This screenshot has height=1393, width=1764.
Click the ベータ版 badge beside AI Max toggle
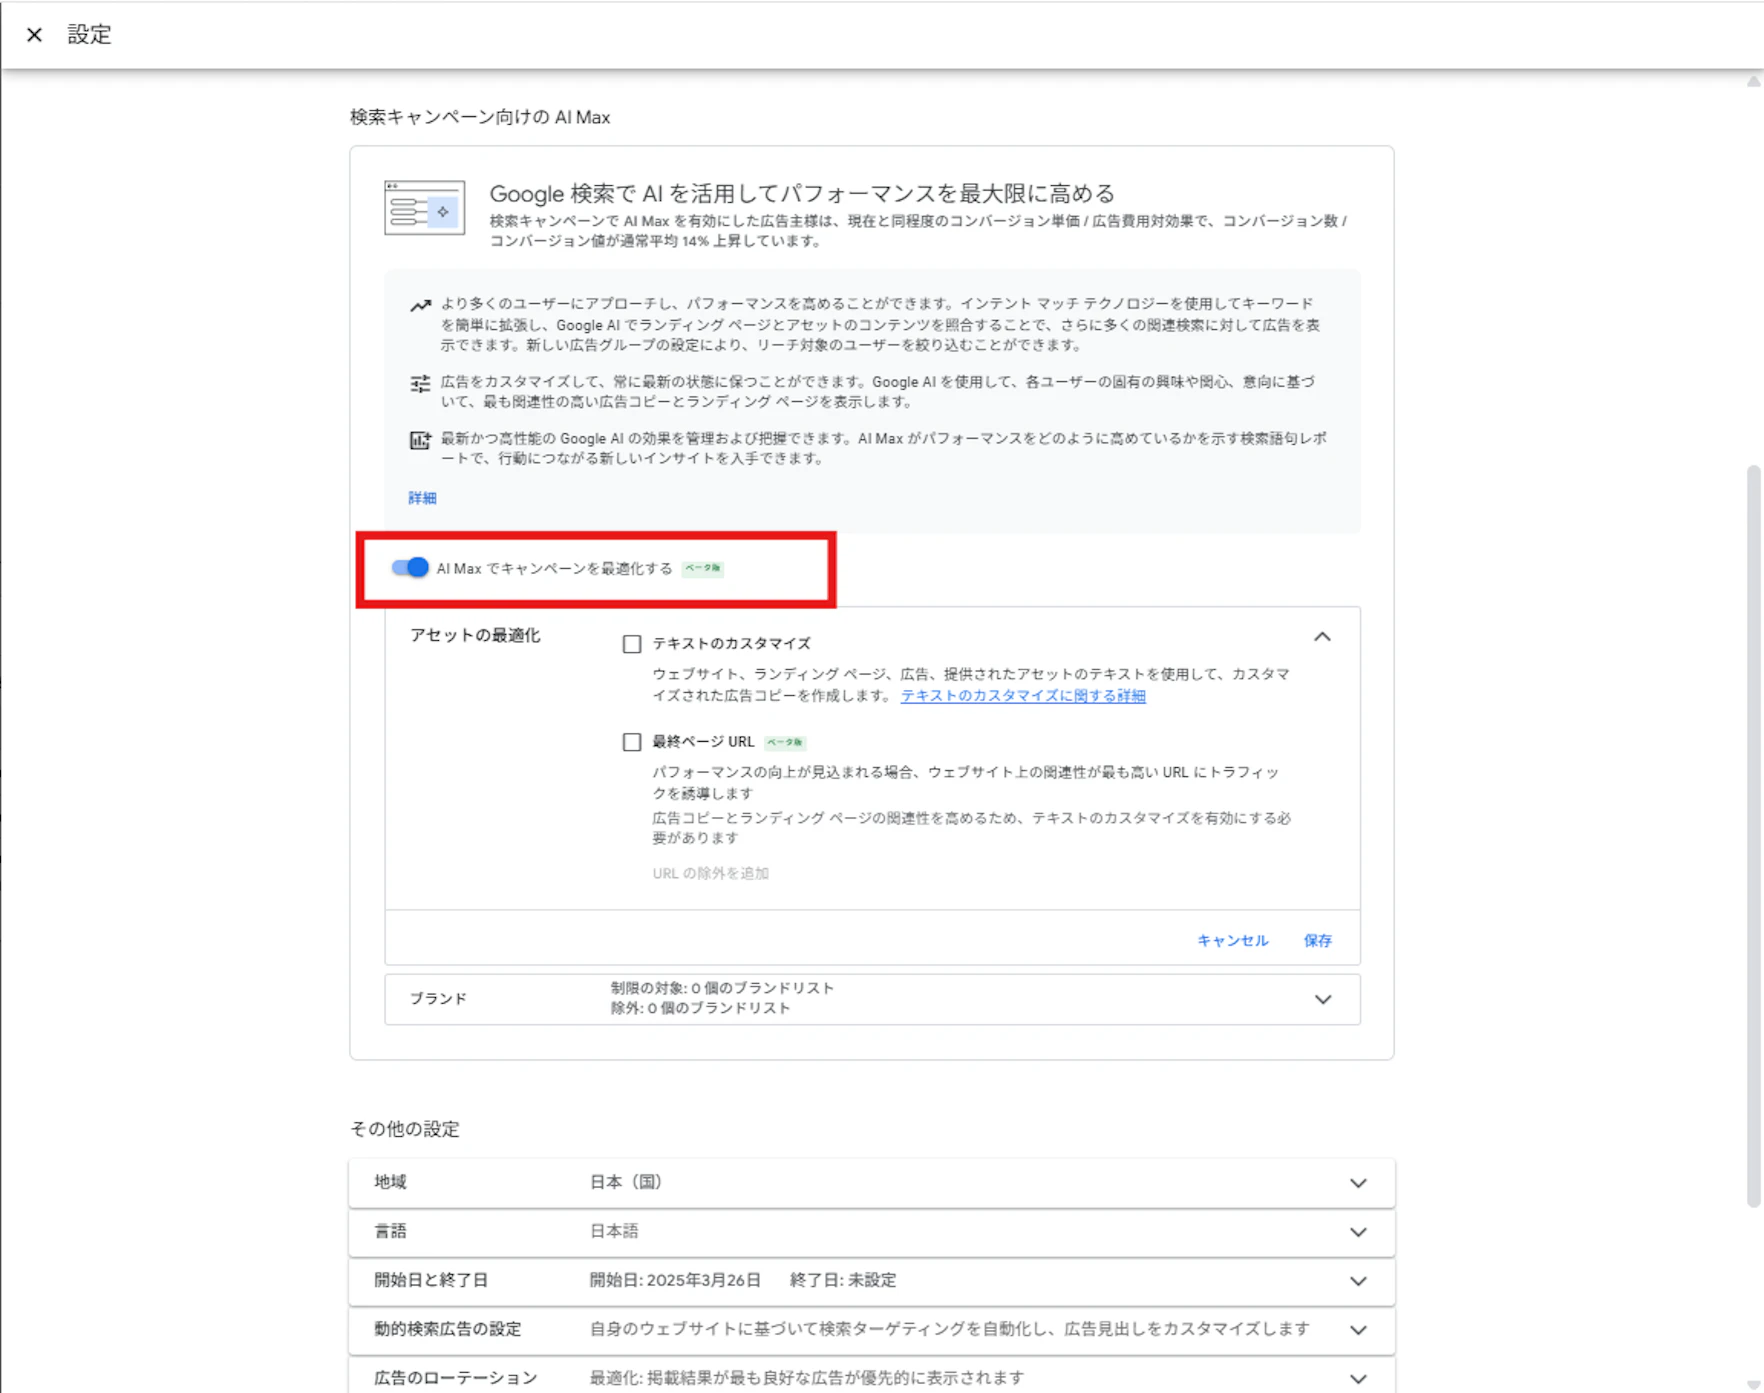click(x=703, y=568)
